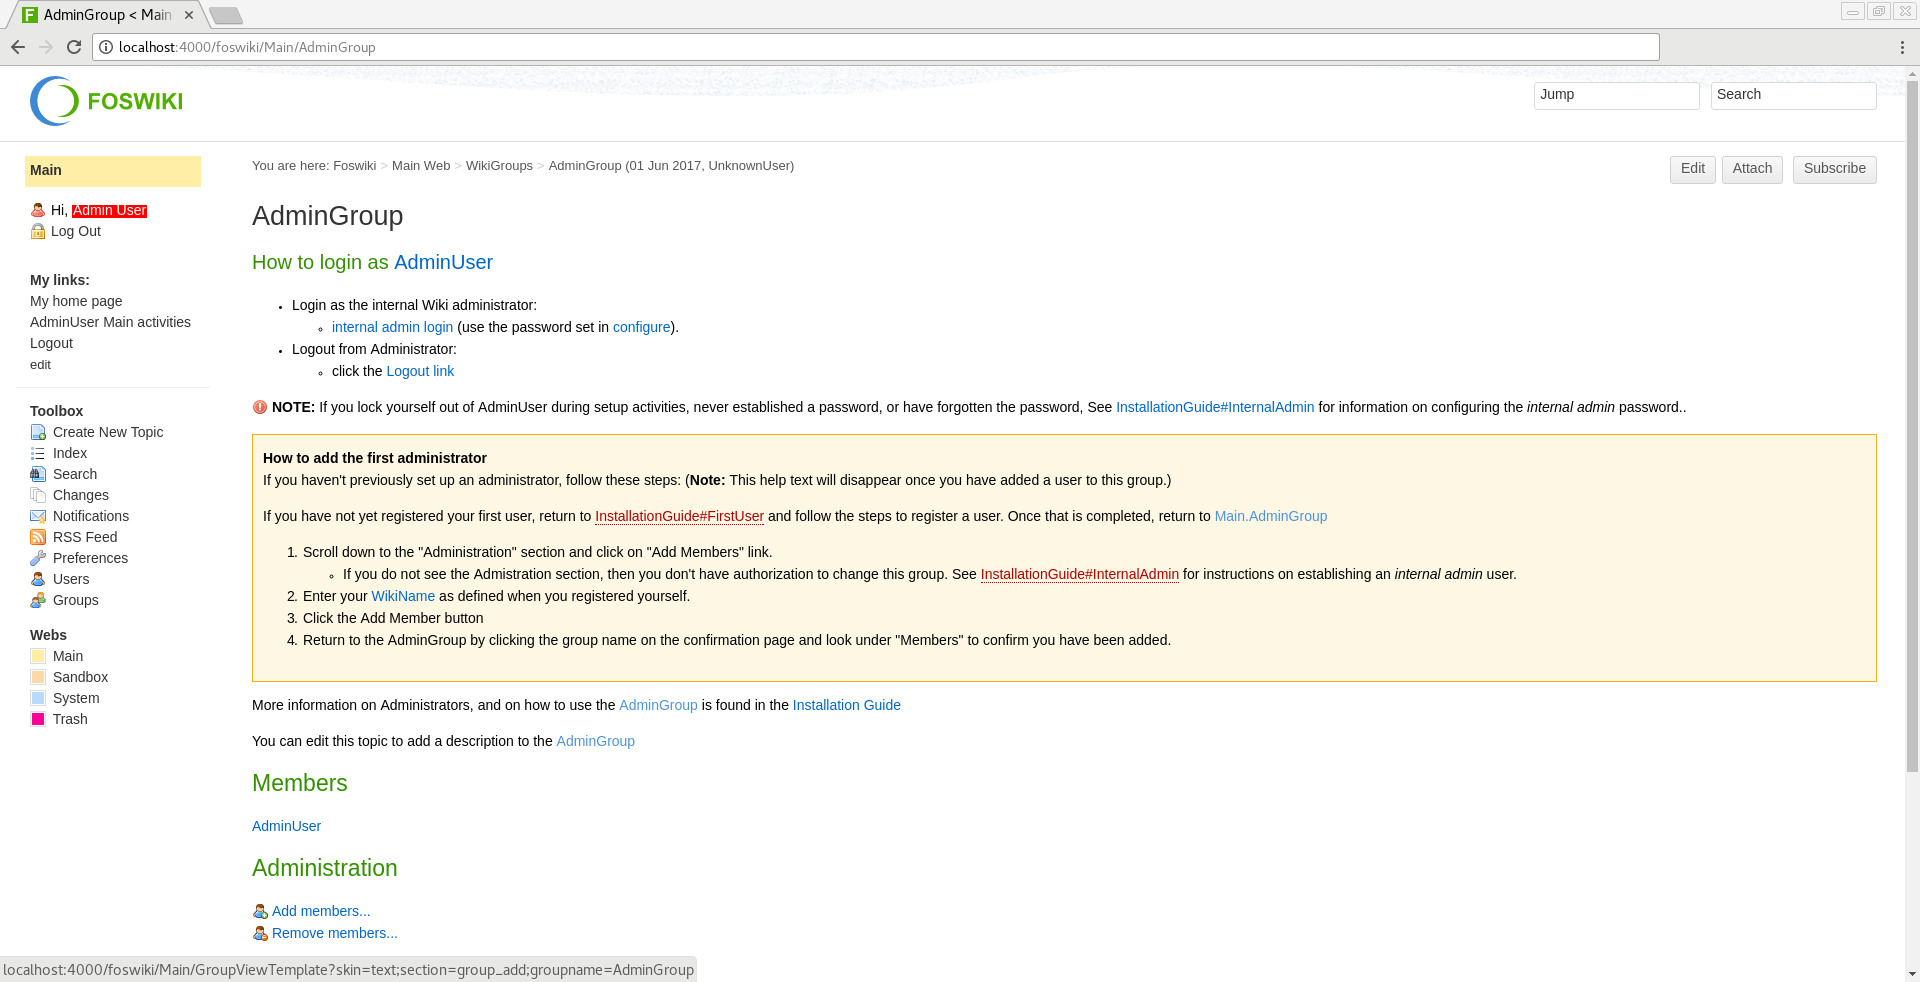Image resolution: width=1920 pixels, height=982 pixels.
Task: Open Main.AdminGroup link
Action: [x=1271, y=516]
